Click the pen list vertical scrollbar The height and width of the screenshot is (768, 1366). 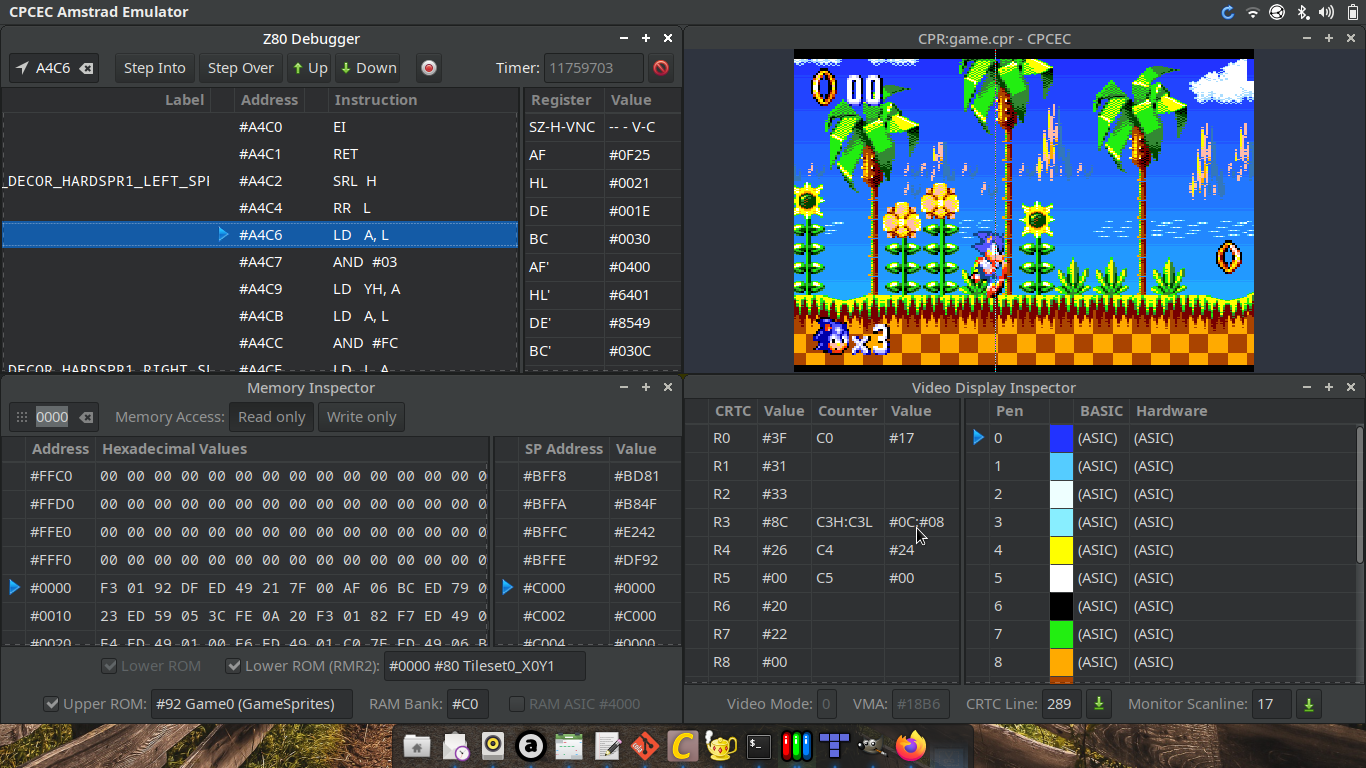(1358, 493)
